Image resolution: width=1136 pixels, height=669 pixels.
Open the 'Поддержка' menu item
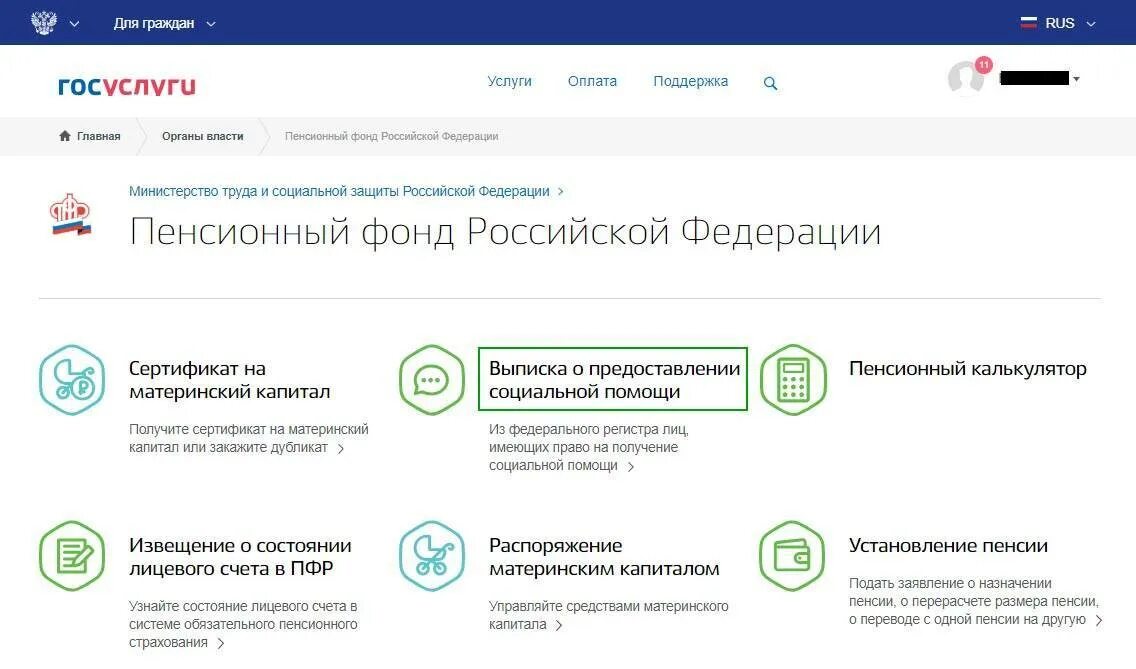690,81
